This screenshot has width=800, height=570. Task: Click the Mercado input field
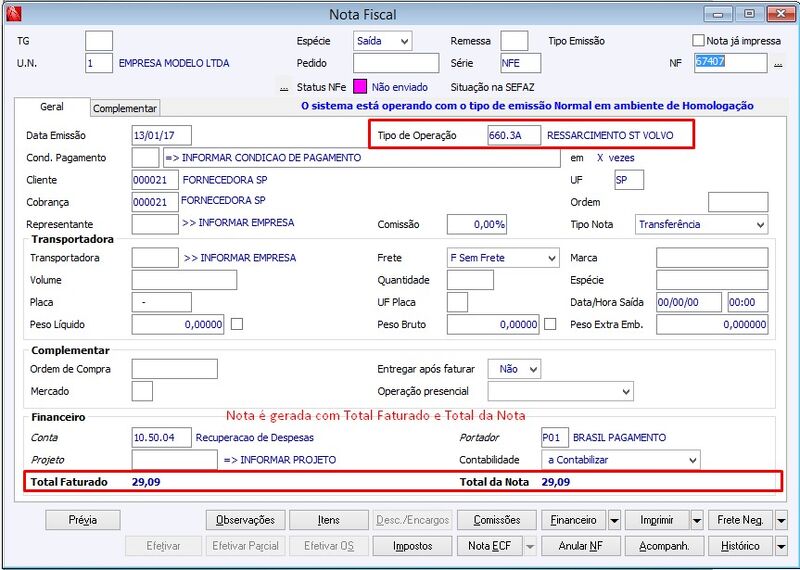tap(142, 391)
